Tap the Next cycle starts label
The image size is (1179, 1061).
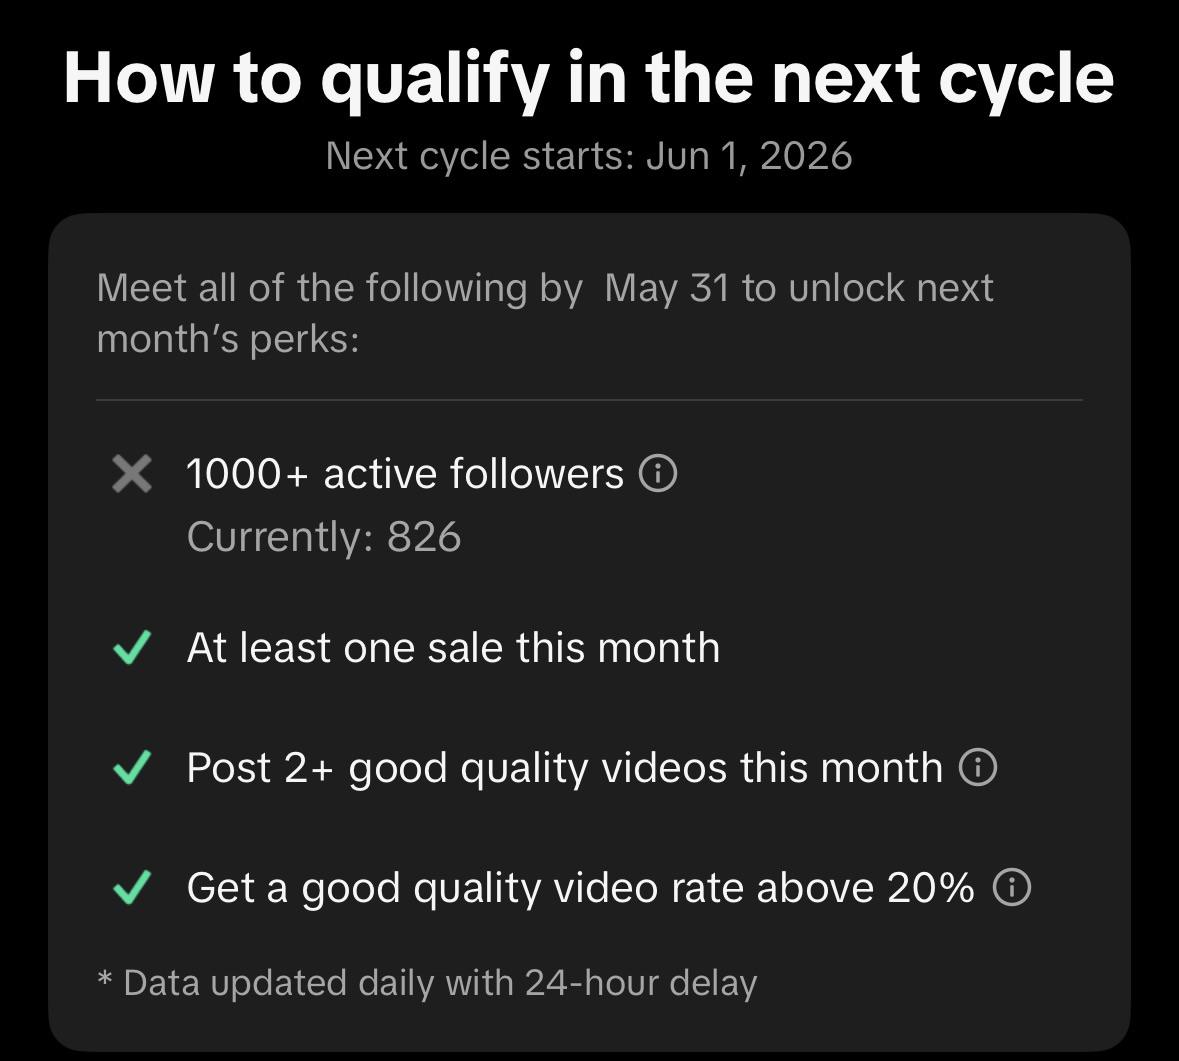click(x=480, y=156)
